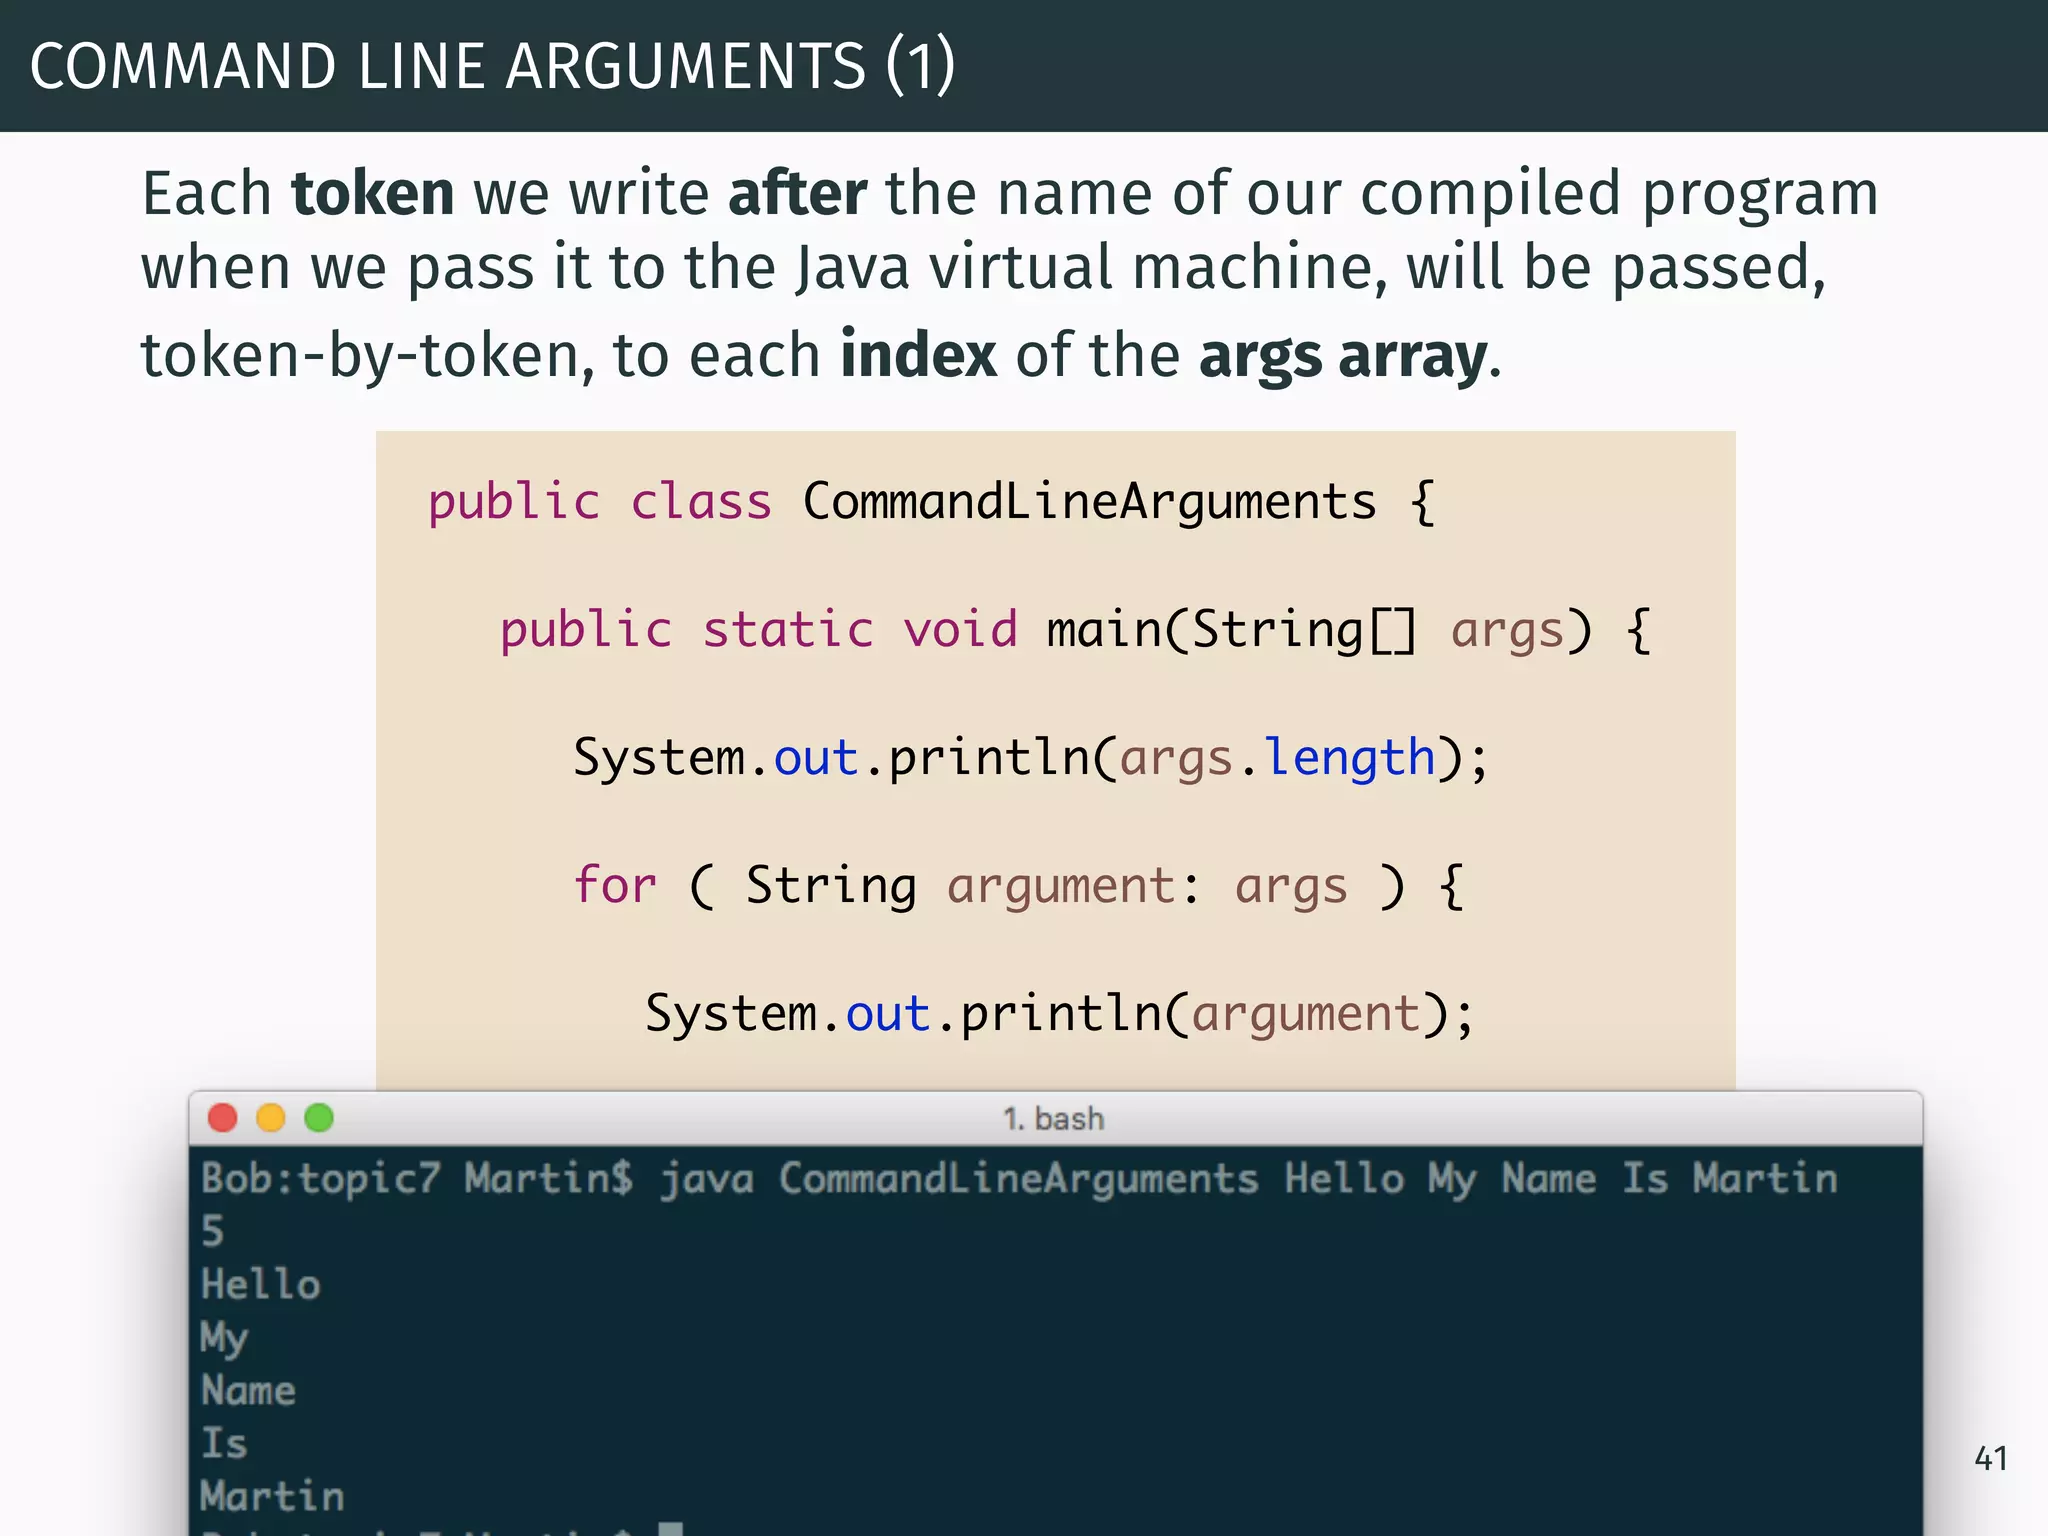Click the bold phrase 'args array'
Image resolution: width=2048 pixels, height=1536 pixels.
(x=1344, y=358)
